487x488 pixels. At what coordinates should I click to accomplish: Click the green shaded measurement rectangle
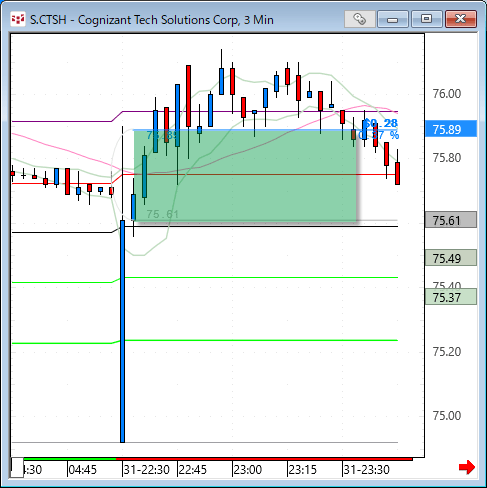coord(245,175)
